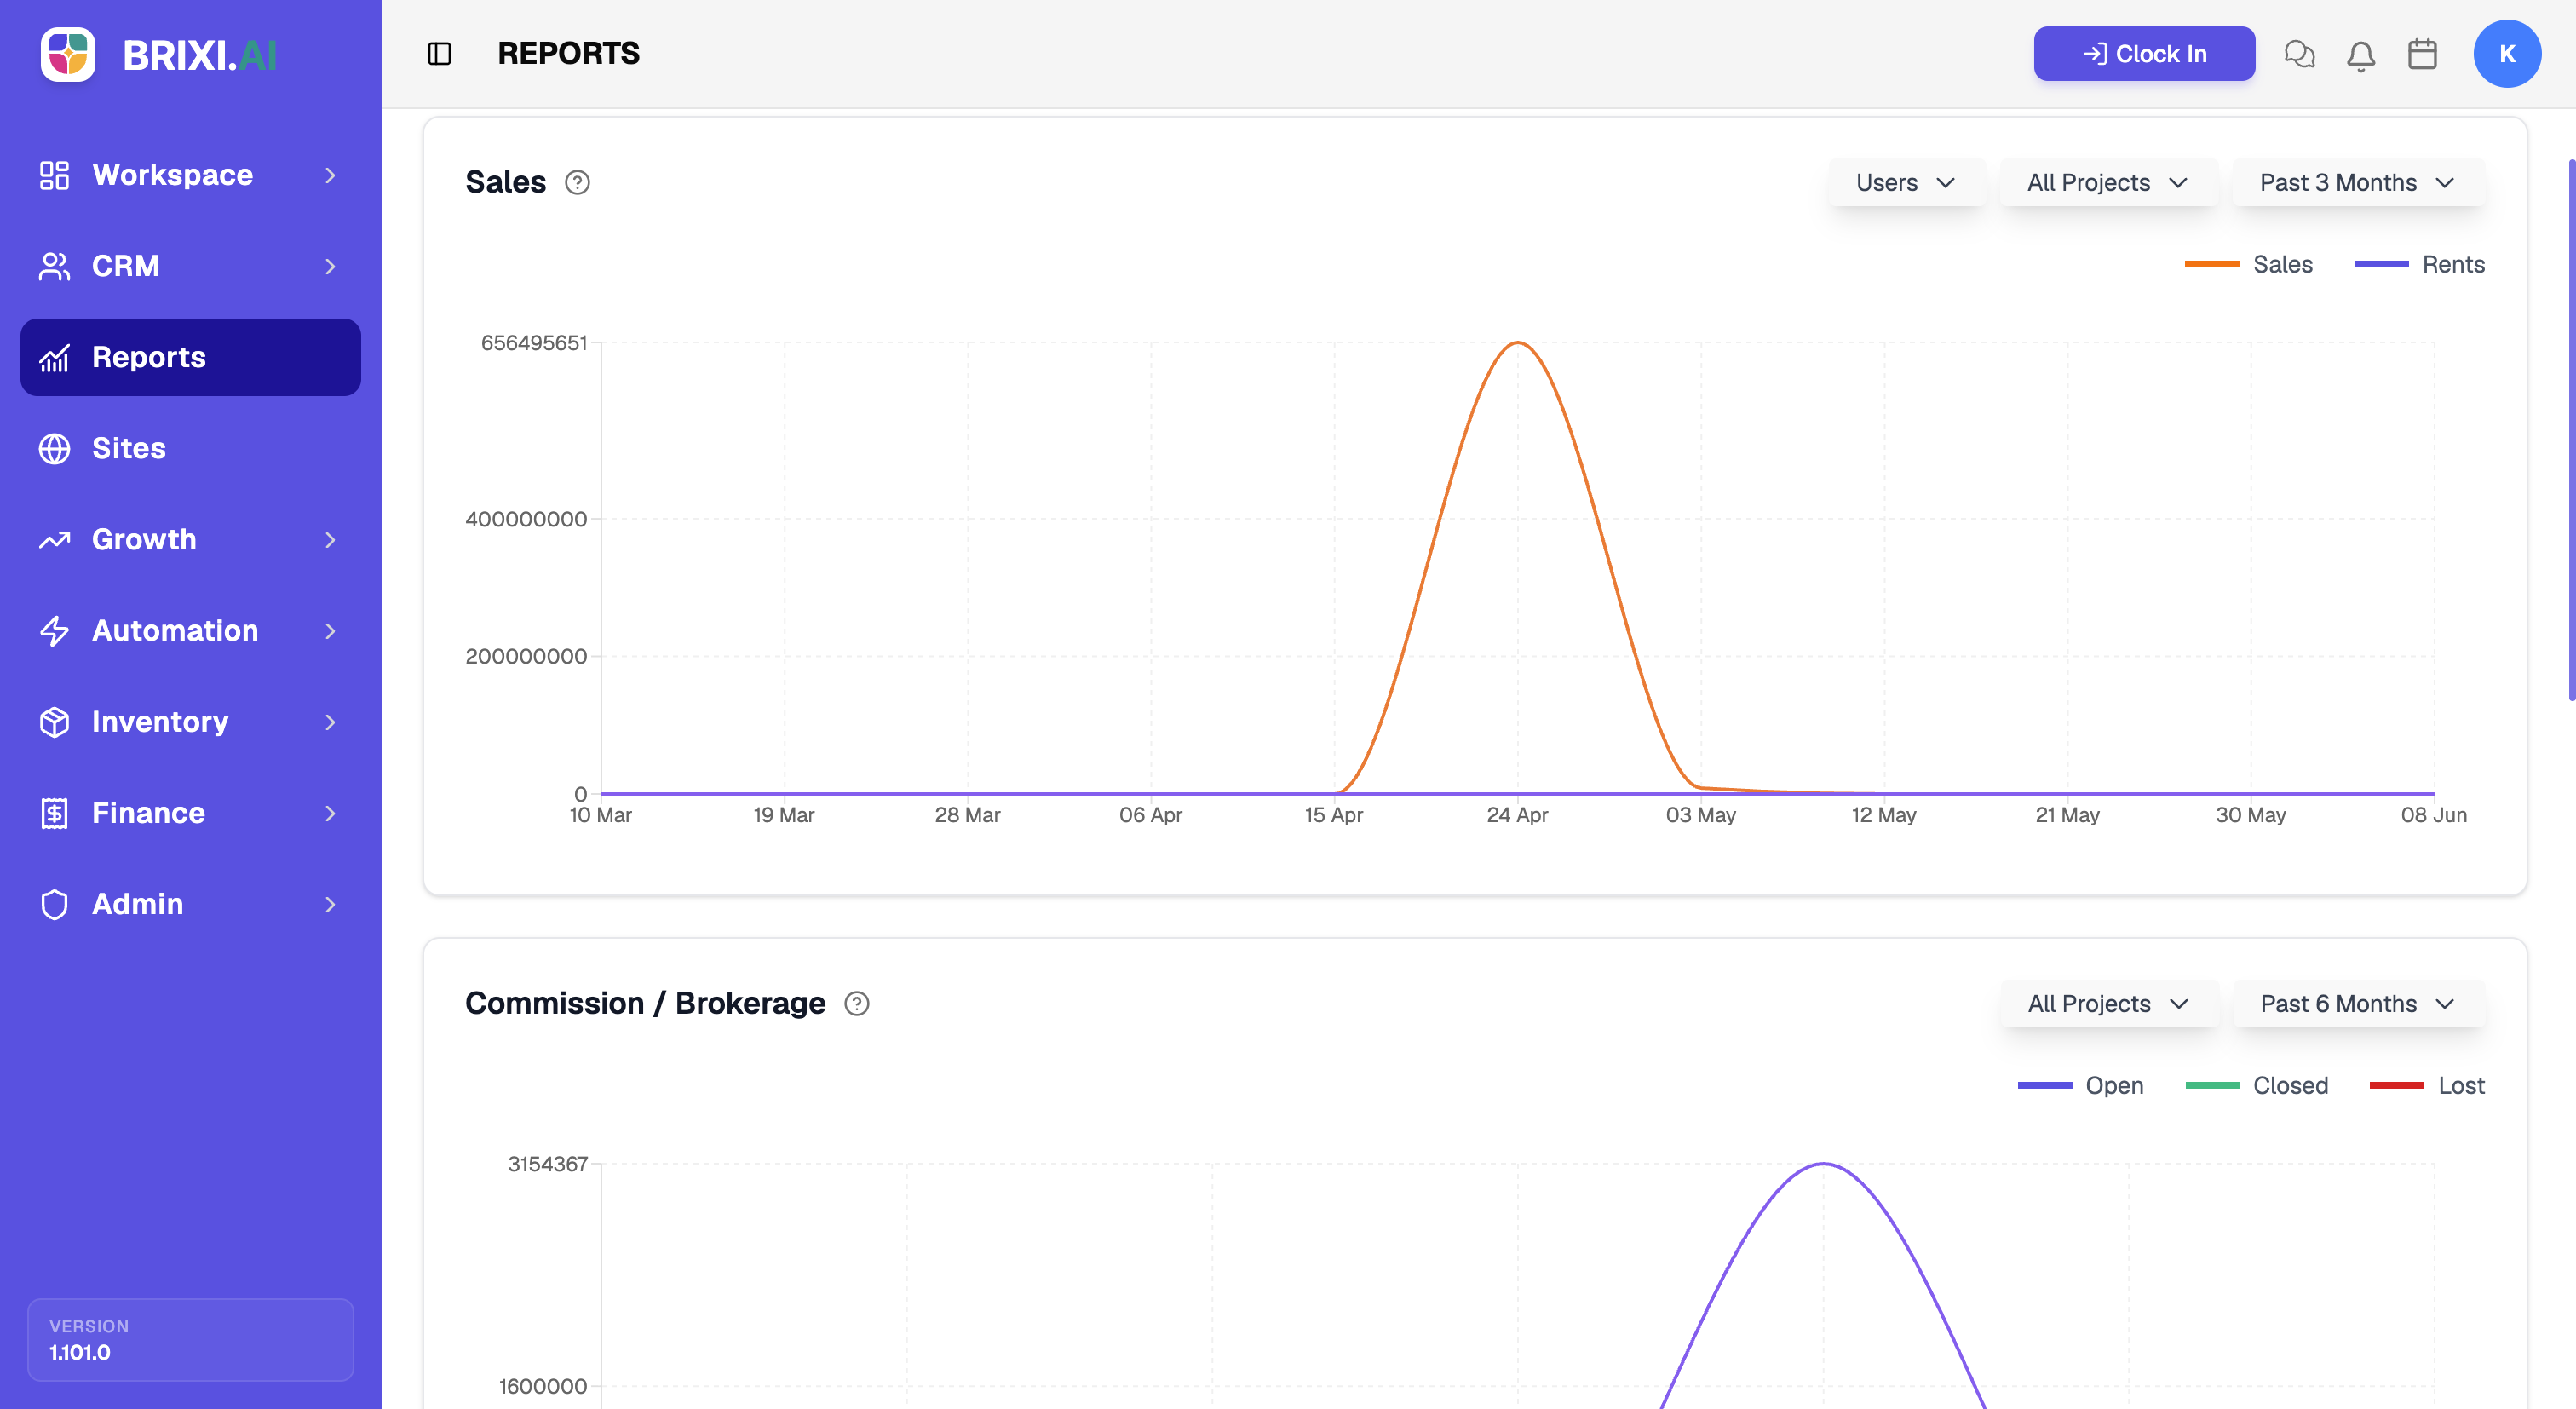2576x1409 pixels.
Task: Open the Users dropdown in Sales
Action: tap(1906, 182)
